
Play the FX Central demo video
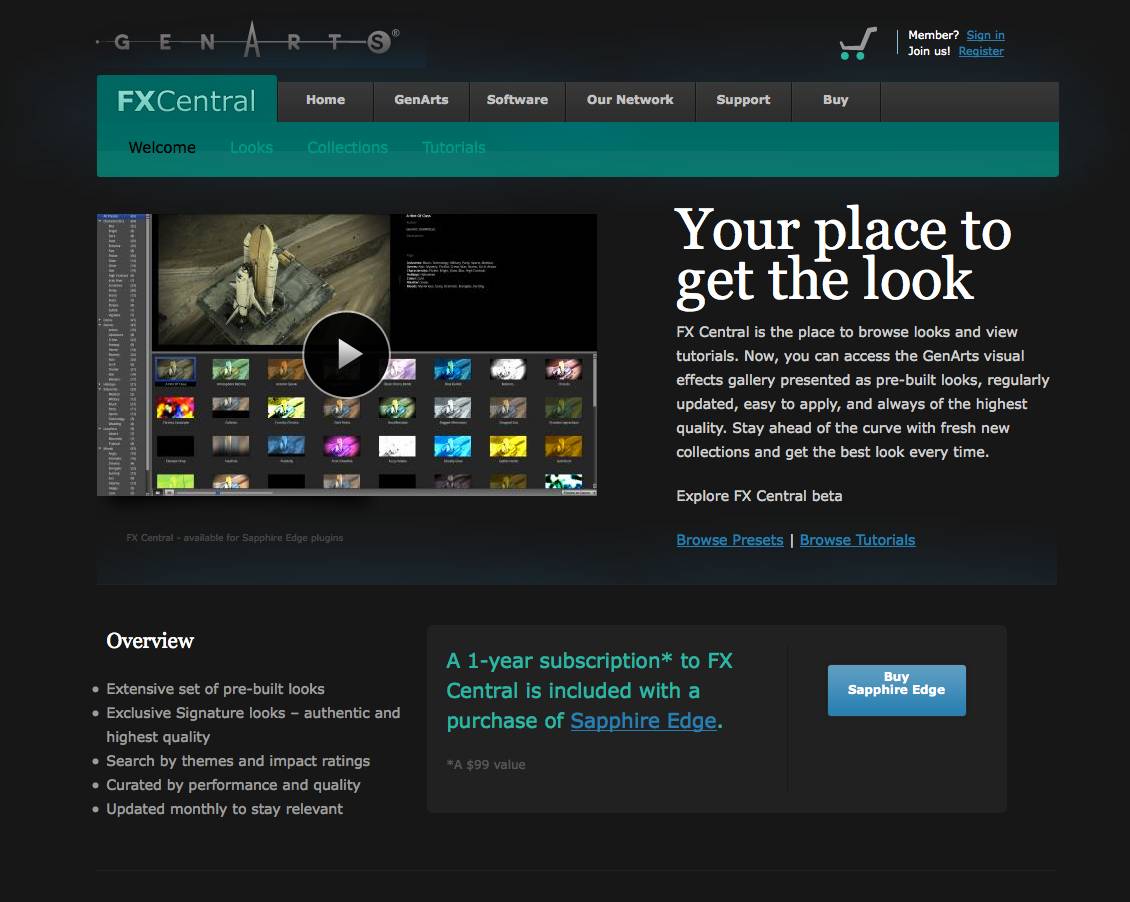tap(347, 354)
